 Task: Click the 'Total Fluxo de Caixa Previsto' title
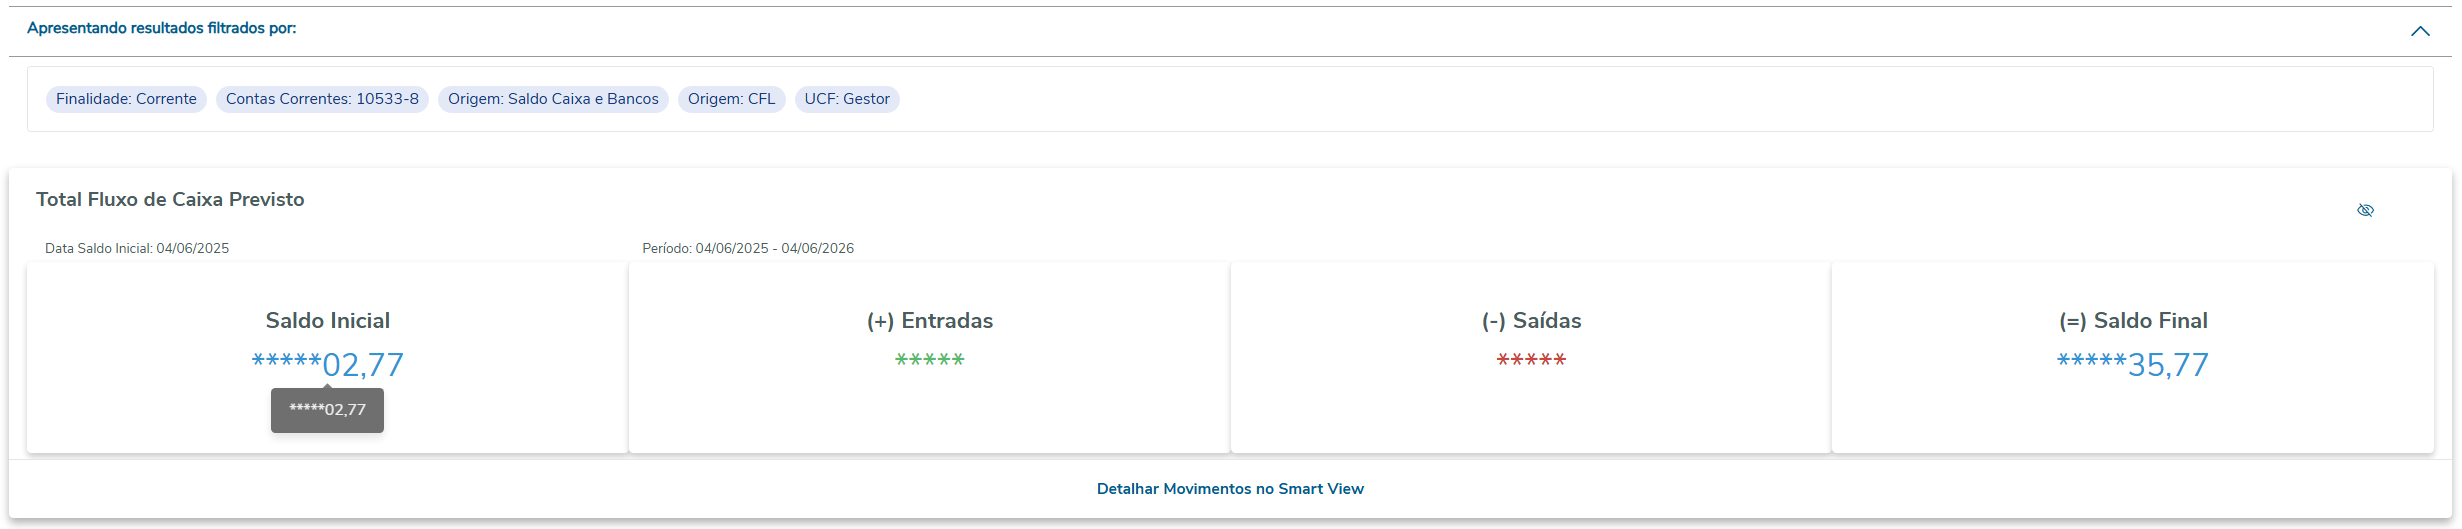coord(170,199)
